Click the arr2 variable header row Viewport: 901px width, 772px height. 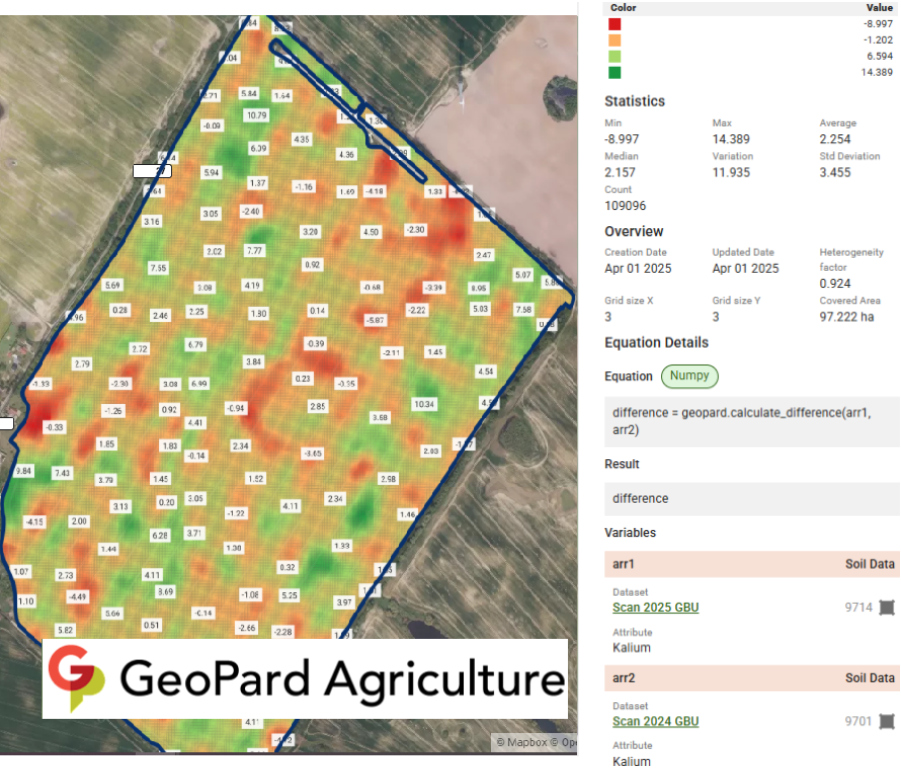coord(751,678)
